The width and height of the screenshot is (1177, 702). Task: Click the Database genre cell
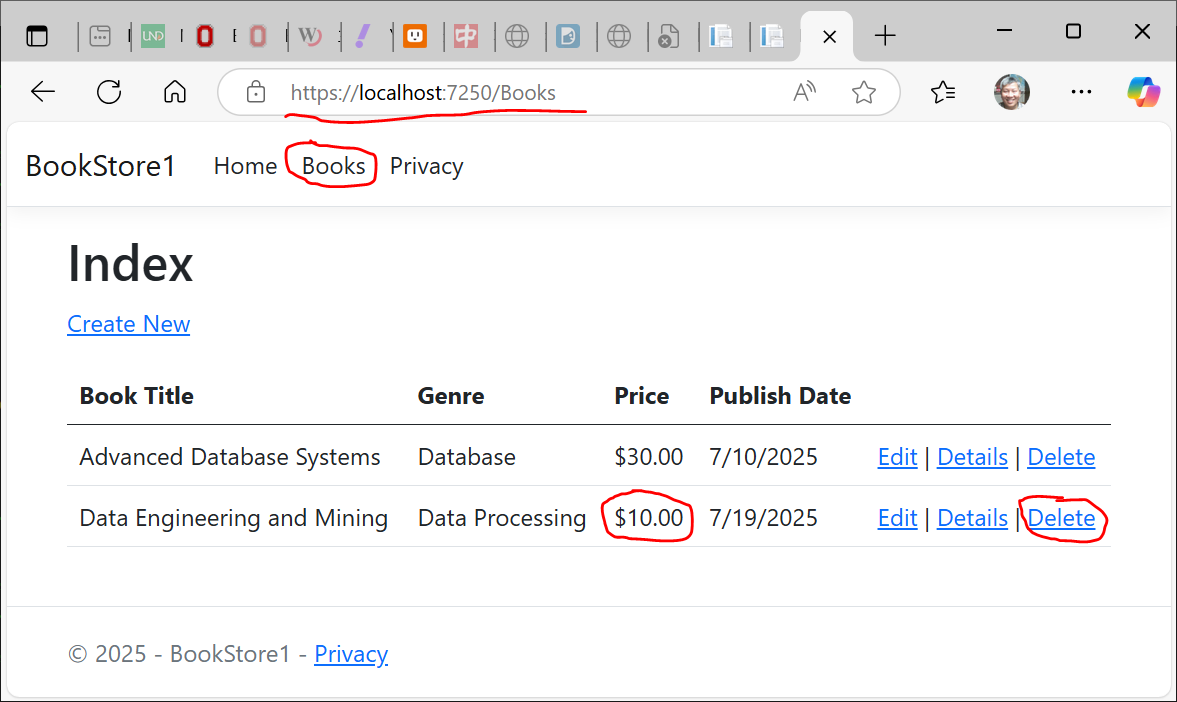point(466,456)
